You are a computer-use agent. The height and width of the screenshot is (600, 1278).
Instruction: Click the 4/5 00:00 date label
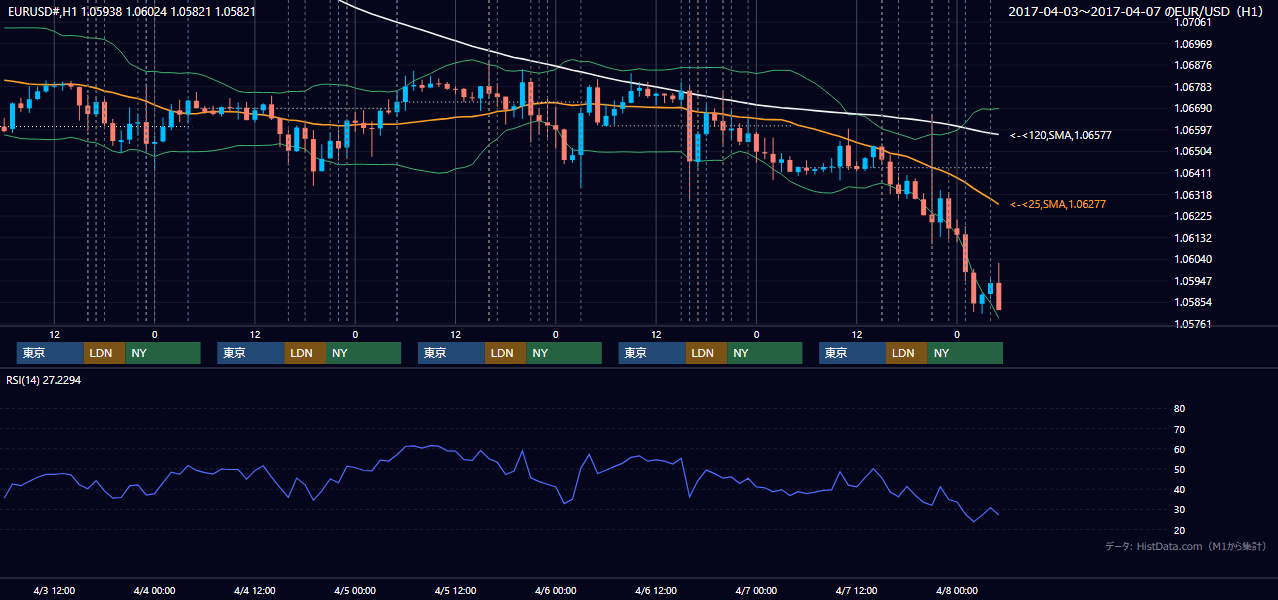355,591
